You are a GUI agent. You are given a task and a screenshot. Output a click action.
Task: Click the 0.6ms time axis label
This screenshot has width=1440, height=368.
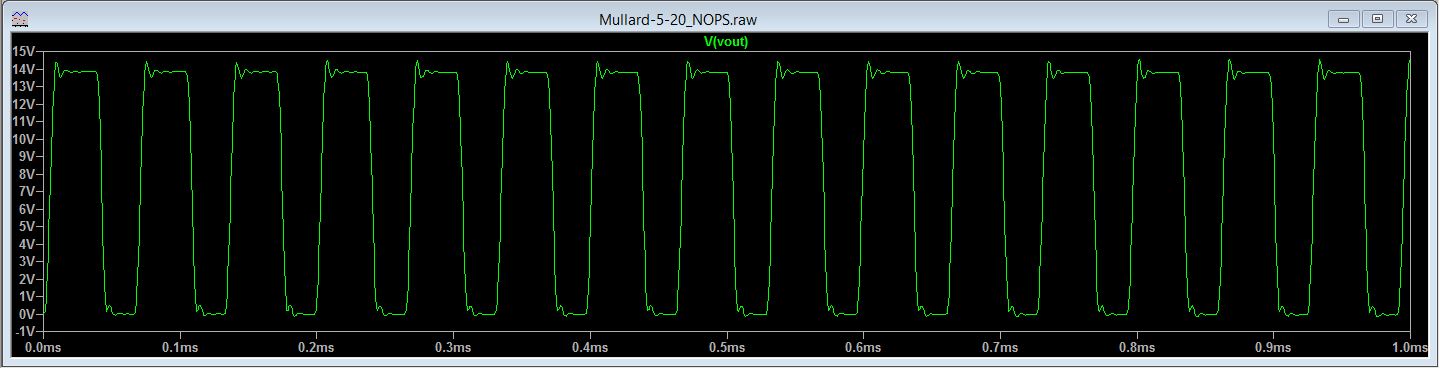tap(863, 348)
